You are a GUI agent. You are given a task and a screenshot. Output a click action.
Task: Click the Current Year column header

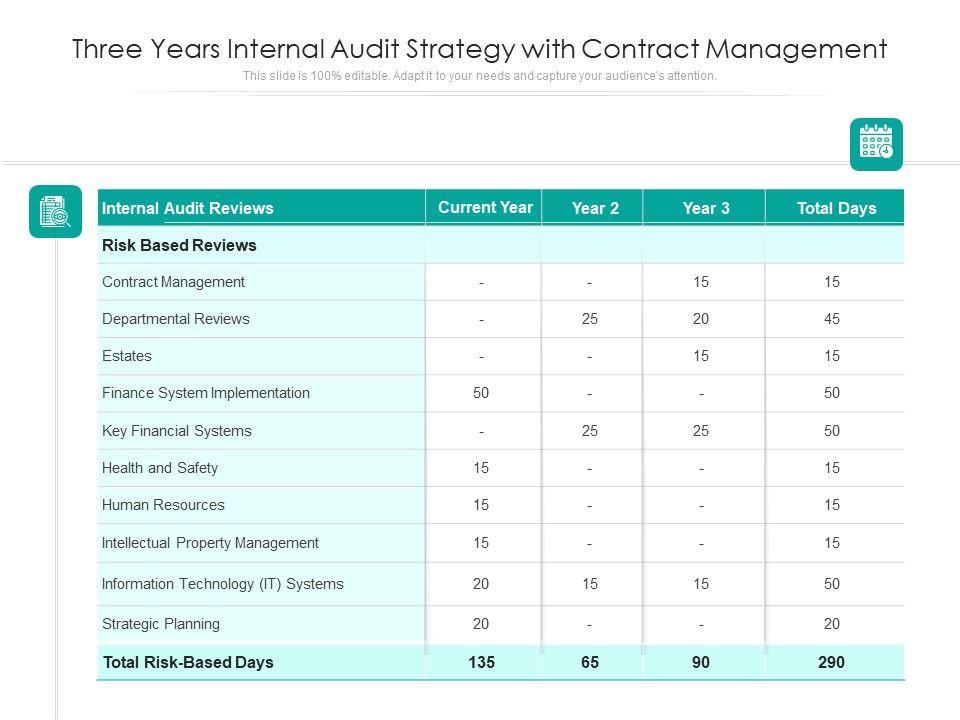pos(485,207)
